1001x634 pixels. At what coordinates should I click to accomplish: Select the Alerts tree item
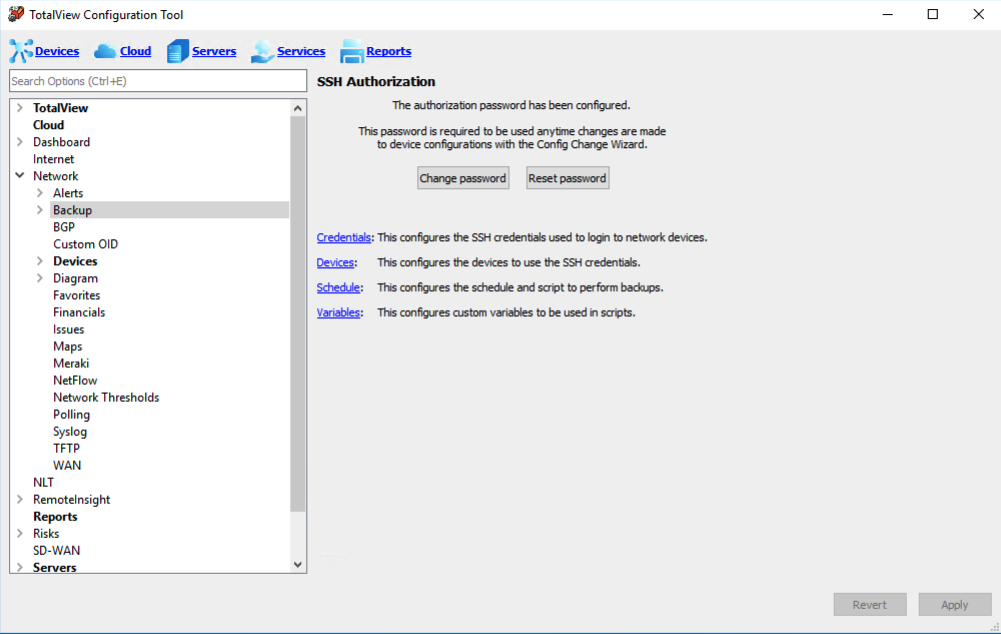click(68, 193)
